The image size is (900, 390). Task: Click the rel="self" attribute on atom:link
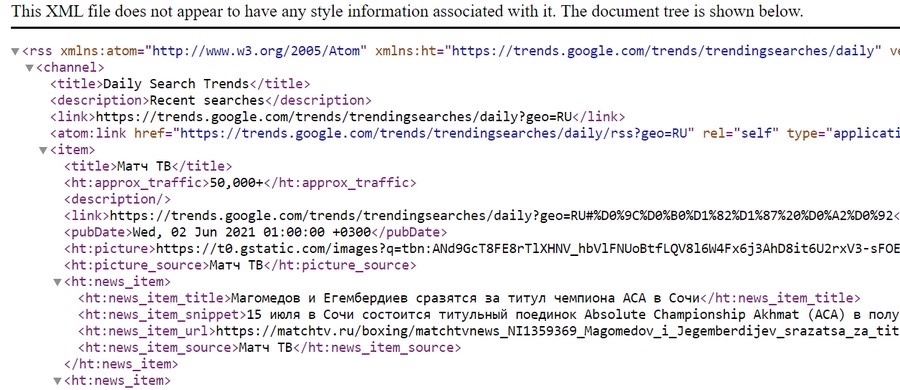click(x=740, y=134)
